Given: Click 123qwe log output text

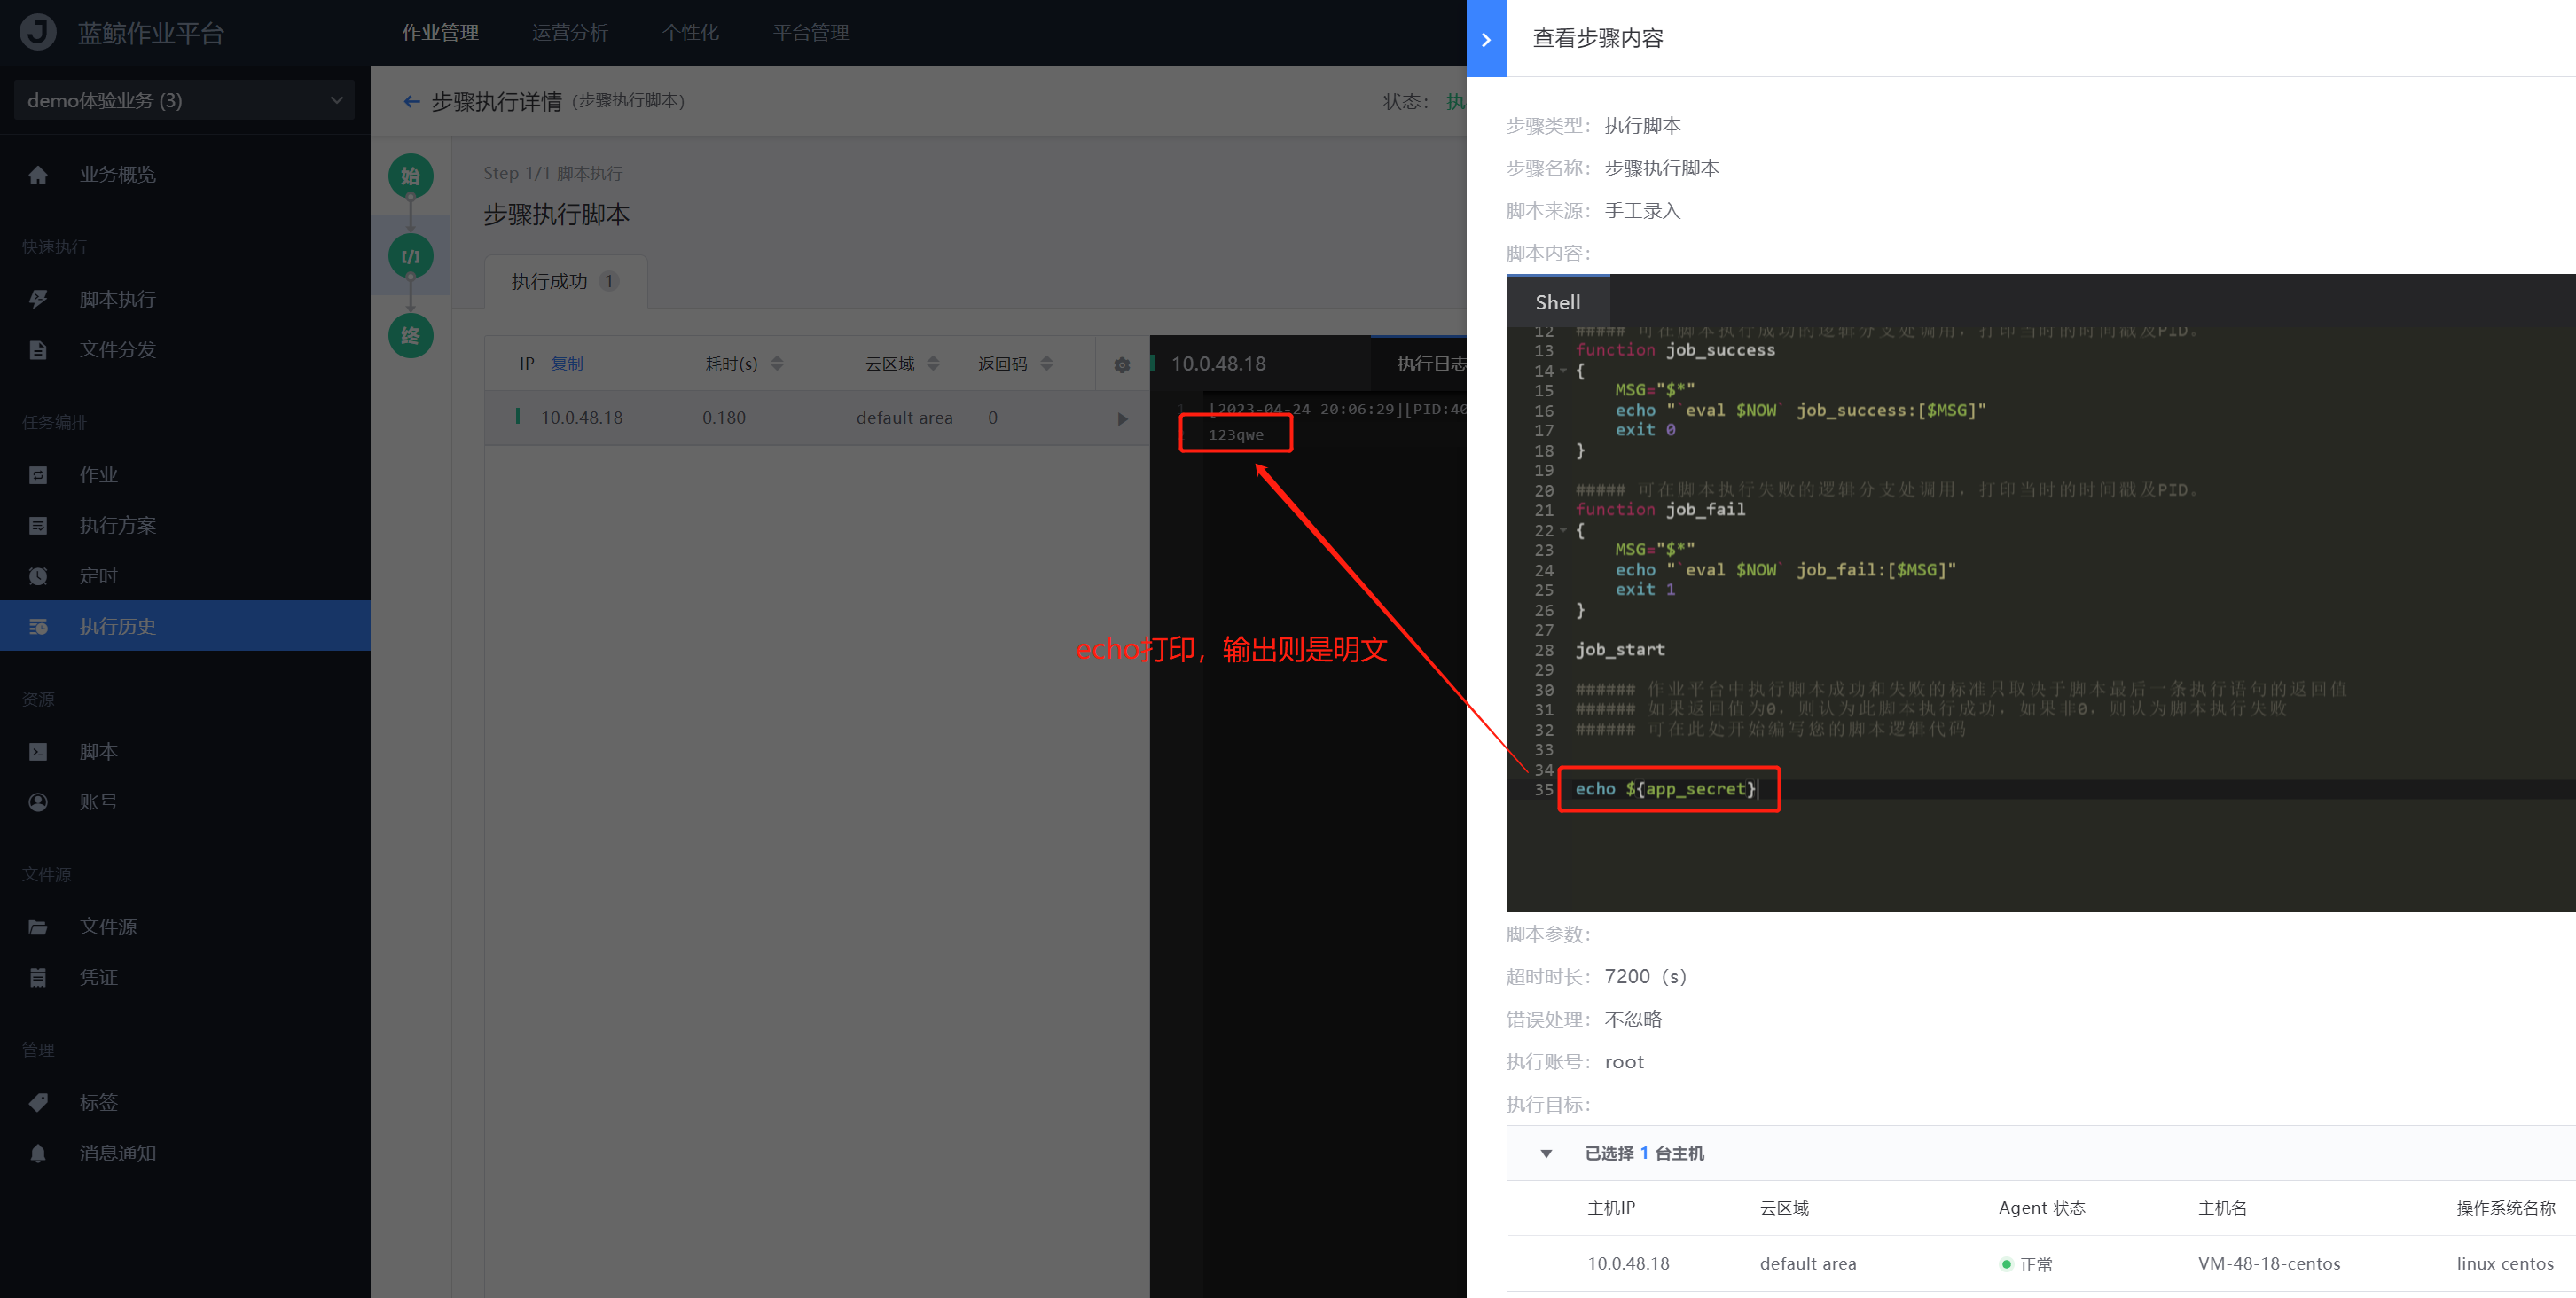Looking at the screenshot, I should [x=1236, y=435].
